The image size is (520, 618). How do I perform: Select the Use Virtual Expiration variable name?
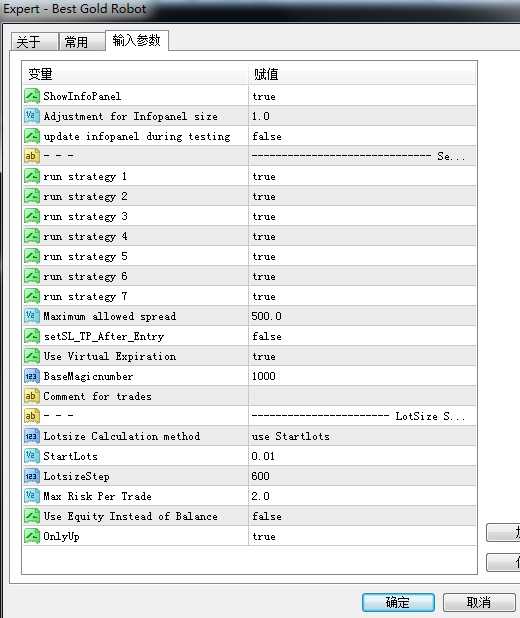(x=110, y=356)
